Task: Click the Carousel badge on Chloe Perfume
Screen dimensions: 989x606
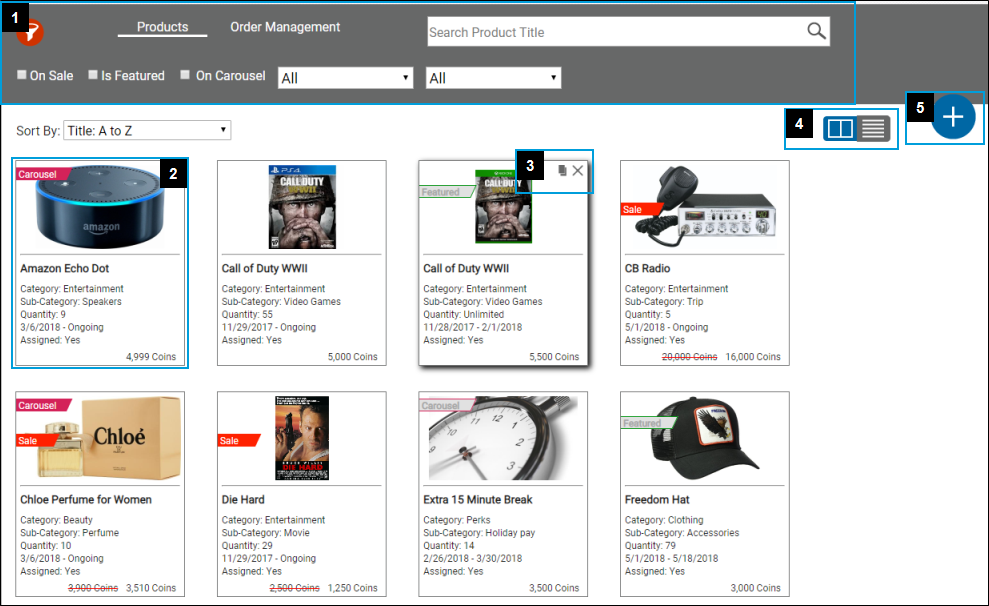Action: tap(42, 405)
